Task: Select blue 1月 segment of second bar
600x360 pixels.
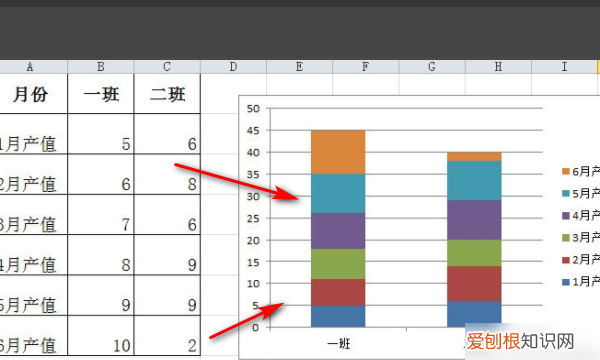Action: (474, 314)
